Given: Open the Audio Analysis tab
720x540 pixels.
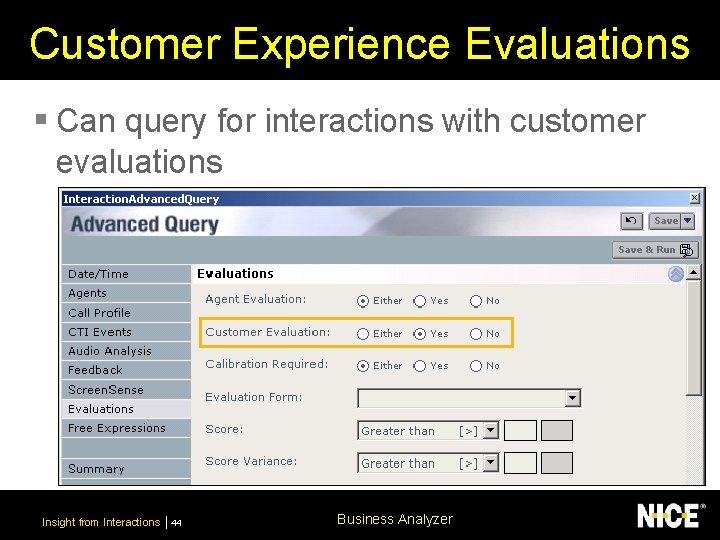Looking at the screenshot, I should click(126, 351).
